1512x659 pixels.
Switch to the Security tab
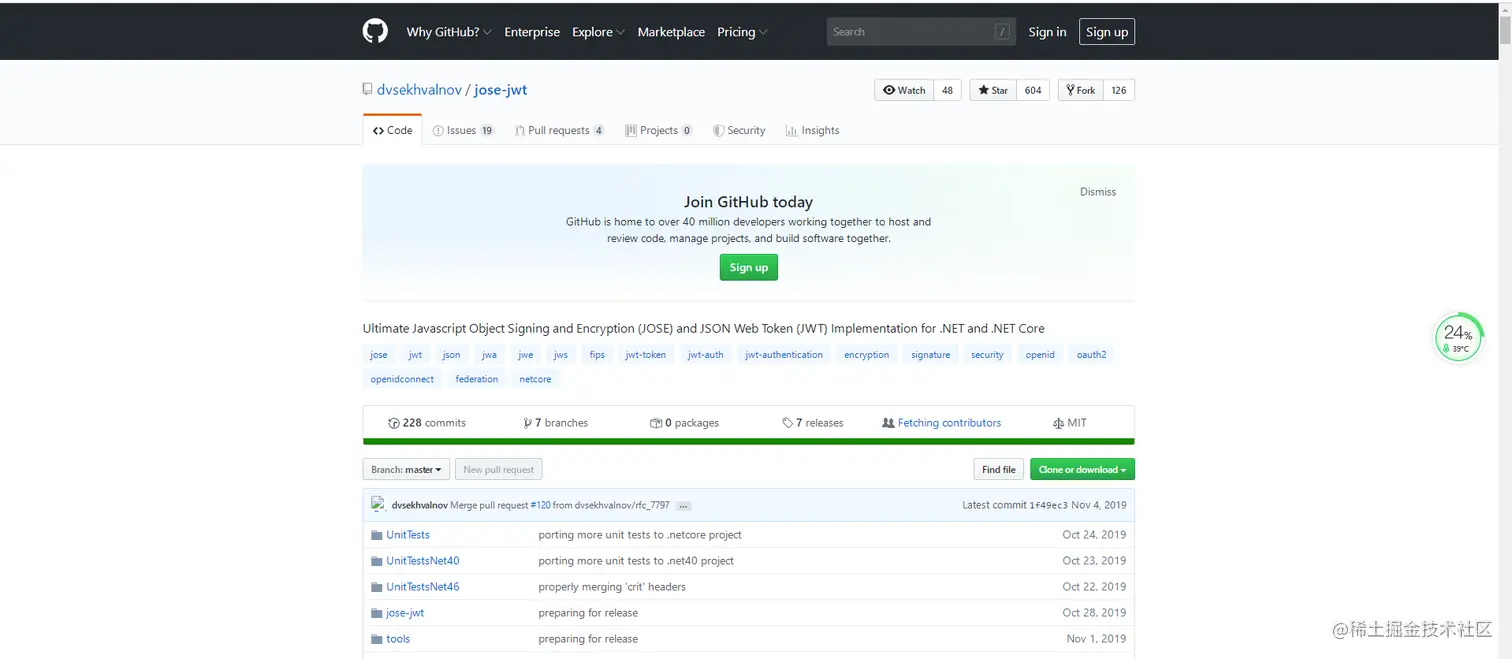coord(739,130)
